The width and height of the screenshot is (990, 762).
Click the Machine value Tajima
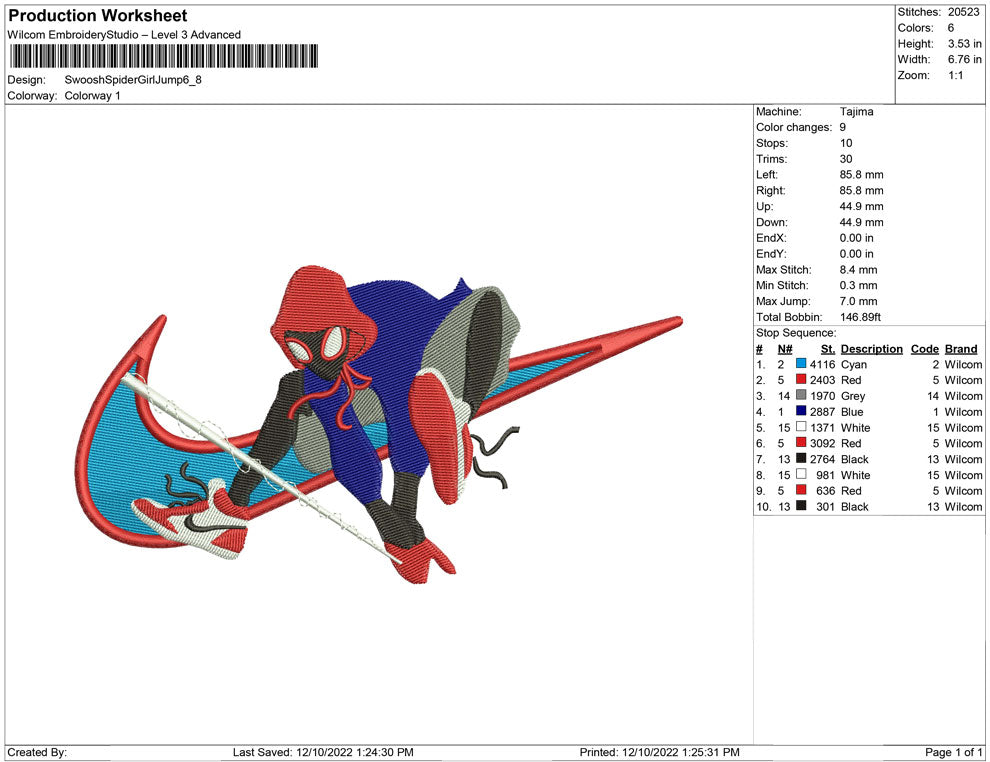coord(857,112)
